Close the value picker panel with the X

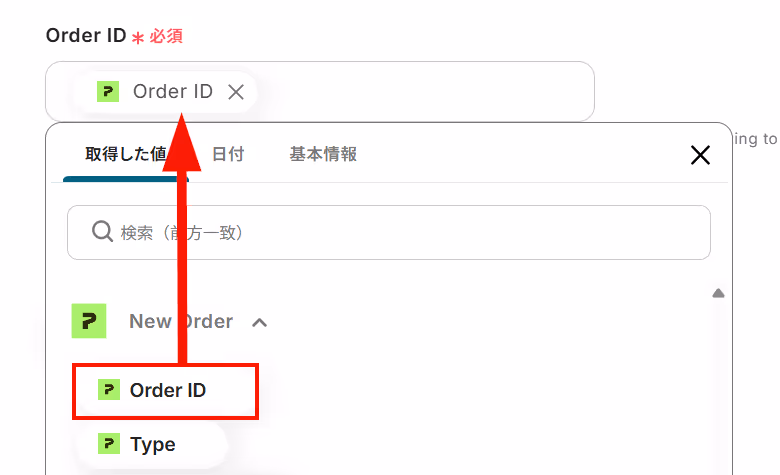[x=700, y=155]
